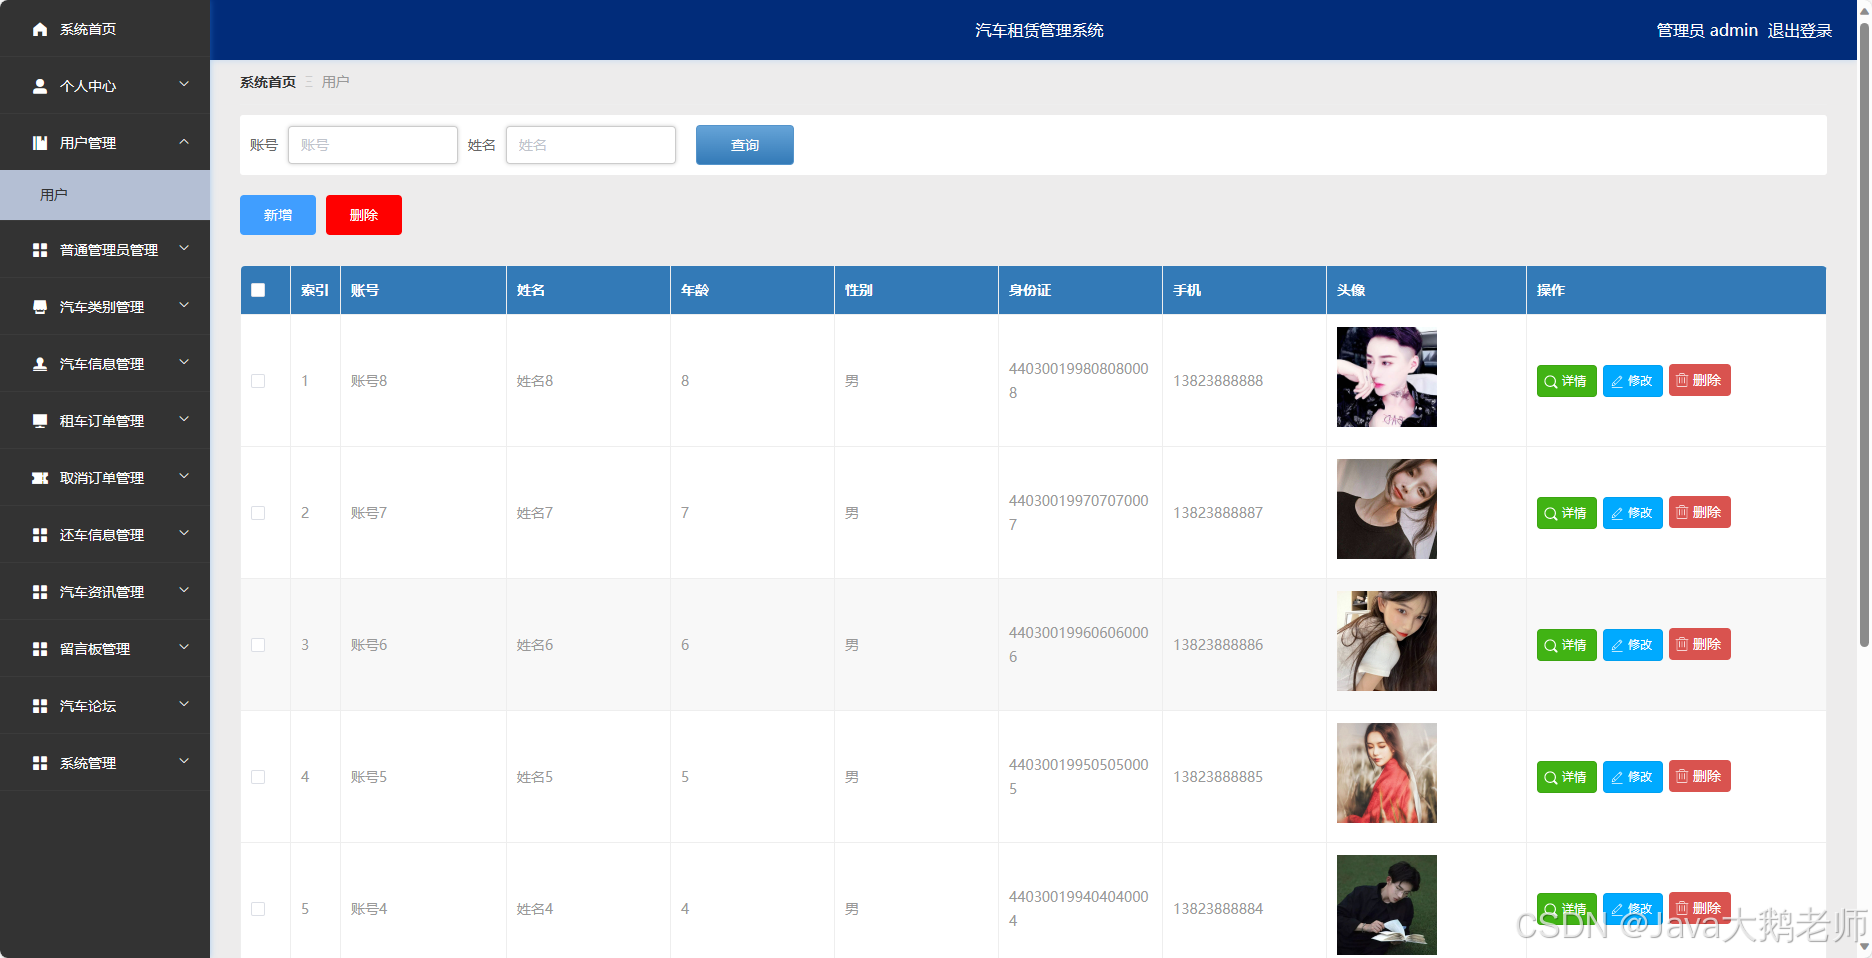Screen dimensions: 1872x958
Task: Click the magnifier icon in 账号8 详情 button
Action: pos(1551,381)
